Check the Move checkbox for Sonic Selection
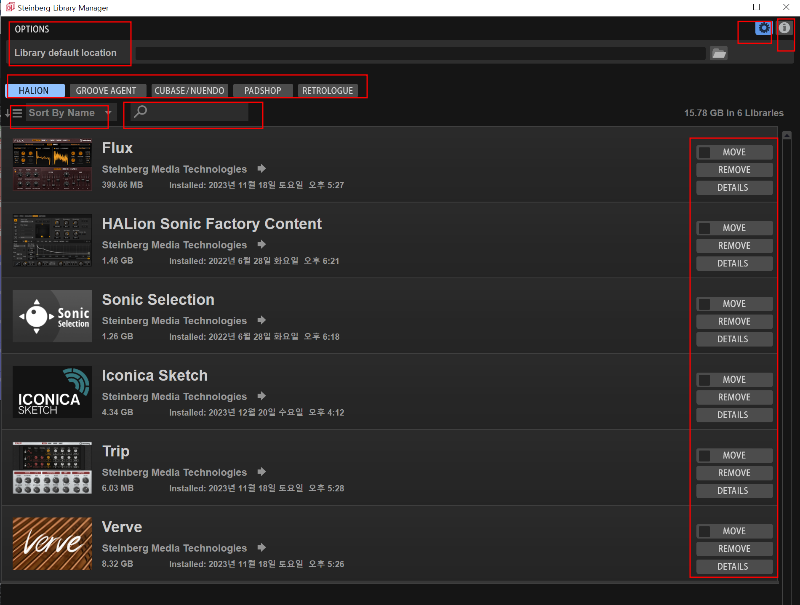The height and width of the screenshot is (605, 800). (x=705, y=304)
